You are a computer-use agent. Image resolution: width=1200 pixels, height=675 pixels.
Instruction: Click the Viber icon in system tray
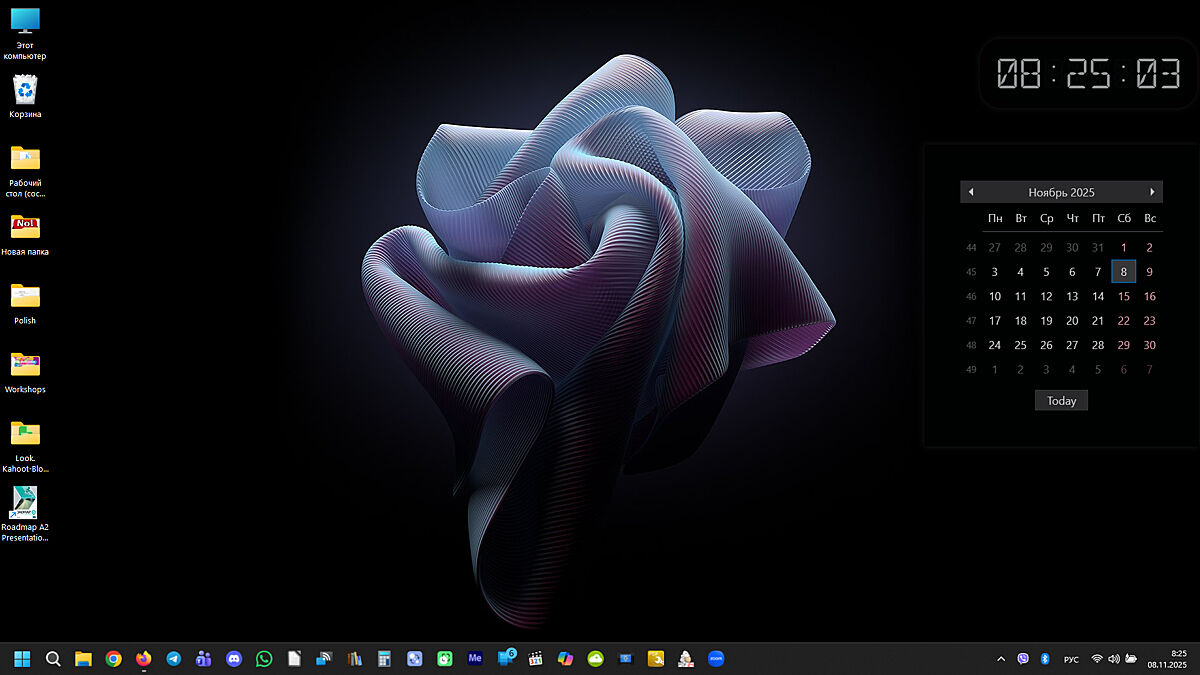pyautogui.click(x=1023, y=659)
